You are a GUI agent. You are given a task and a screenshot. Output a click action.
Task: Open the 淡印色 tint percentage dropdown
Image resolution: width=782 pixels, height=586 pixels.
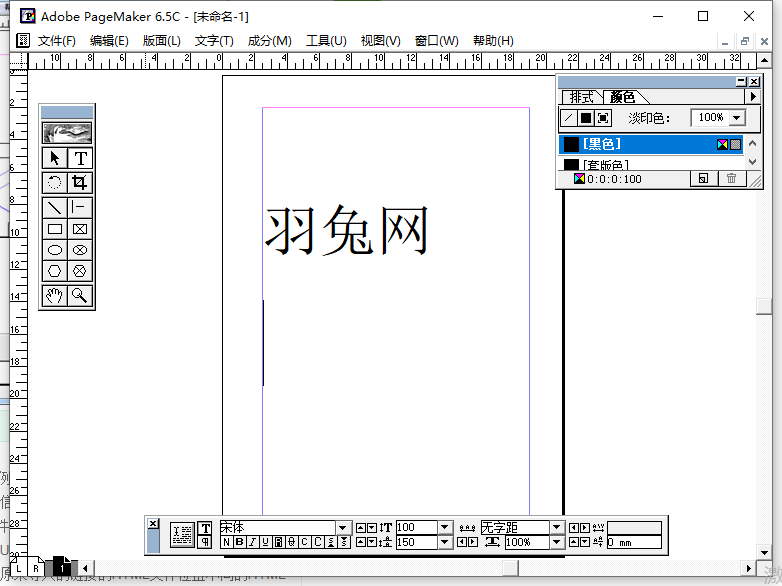[x=737, y=118]
